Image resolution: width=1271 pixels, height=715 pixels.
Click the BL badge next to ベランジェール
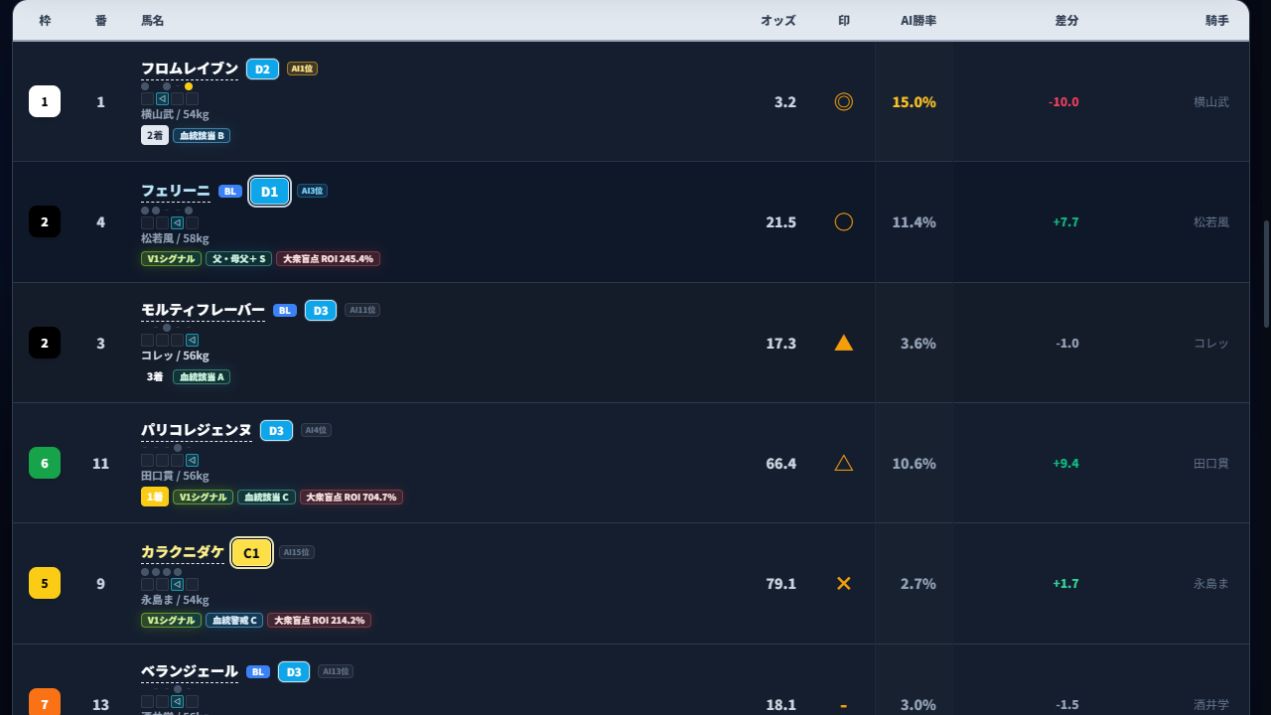(258, 672)
